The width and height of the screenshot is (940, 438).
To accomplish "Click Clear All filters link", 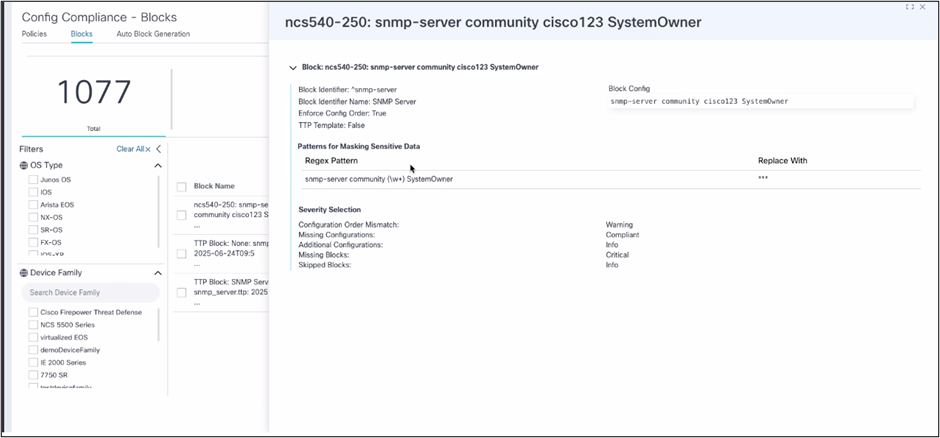I will [133, 149].
